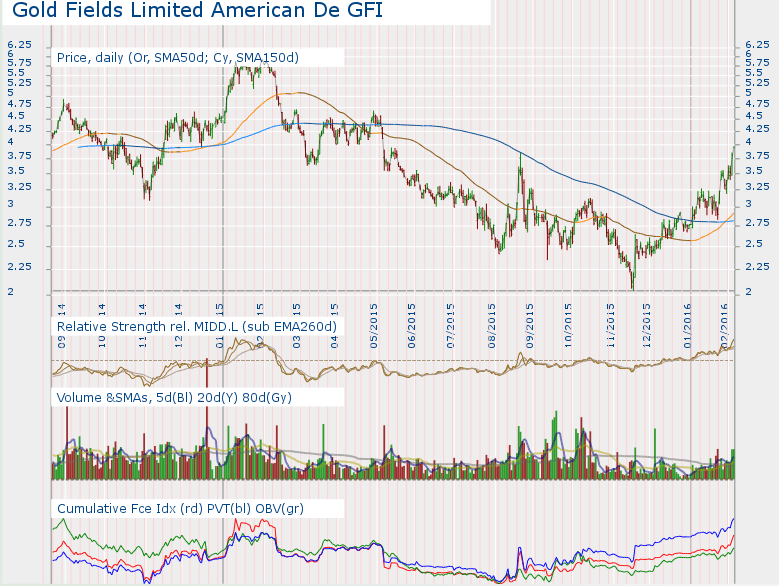Click the 2 value on left price axis
The height and width of the screenshot is (586, 779).
[x=10, y=292]
